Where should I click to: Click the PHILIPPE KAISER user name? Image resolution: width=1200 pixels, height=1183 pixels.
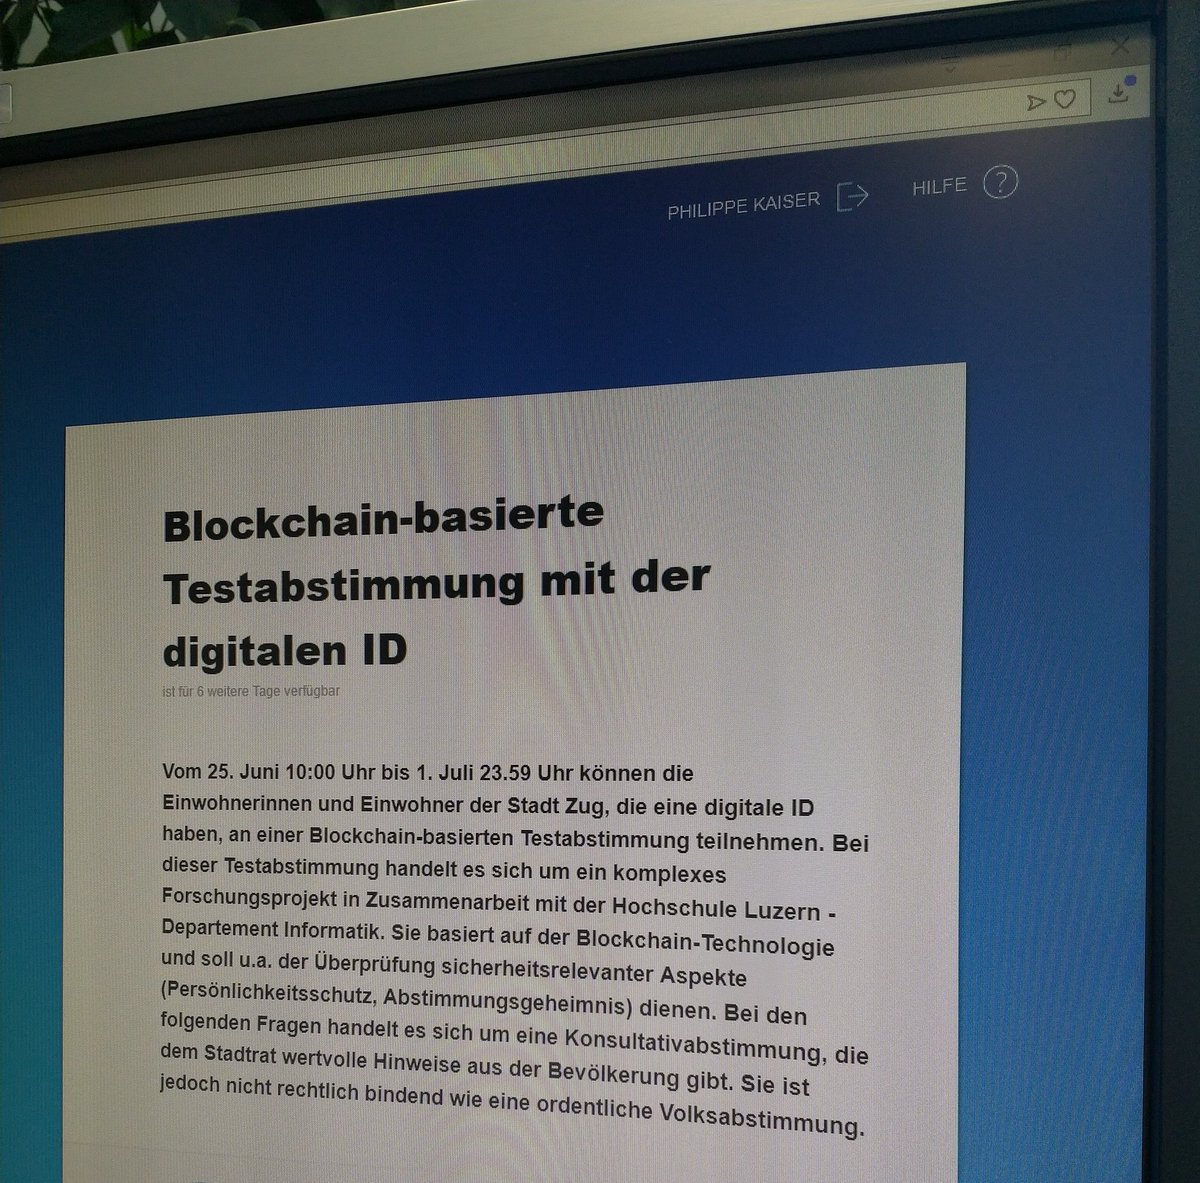743,204
